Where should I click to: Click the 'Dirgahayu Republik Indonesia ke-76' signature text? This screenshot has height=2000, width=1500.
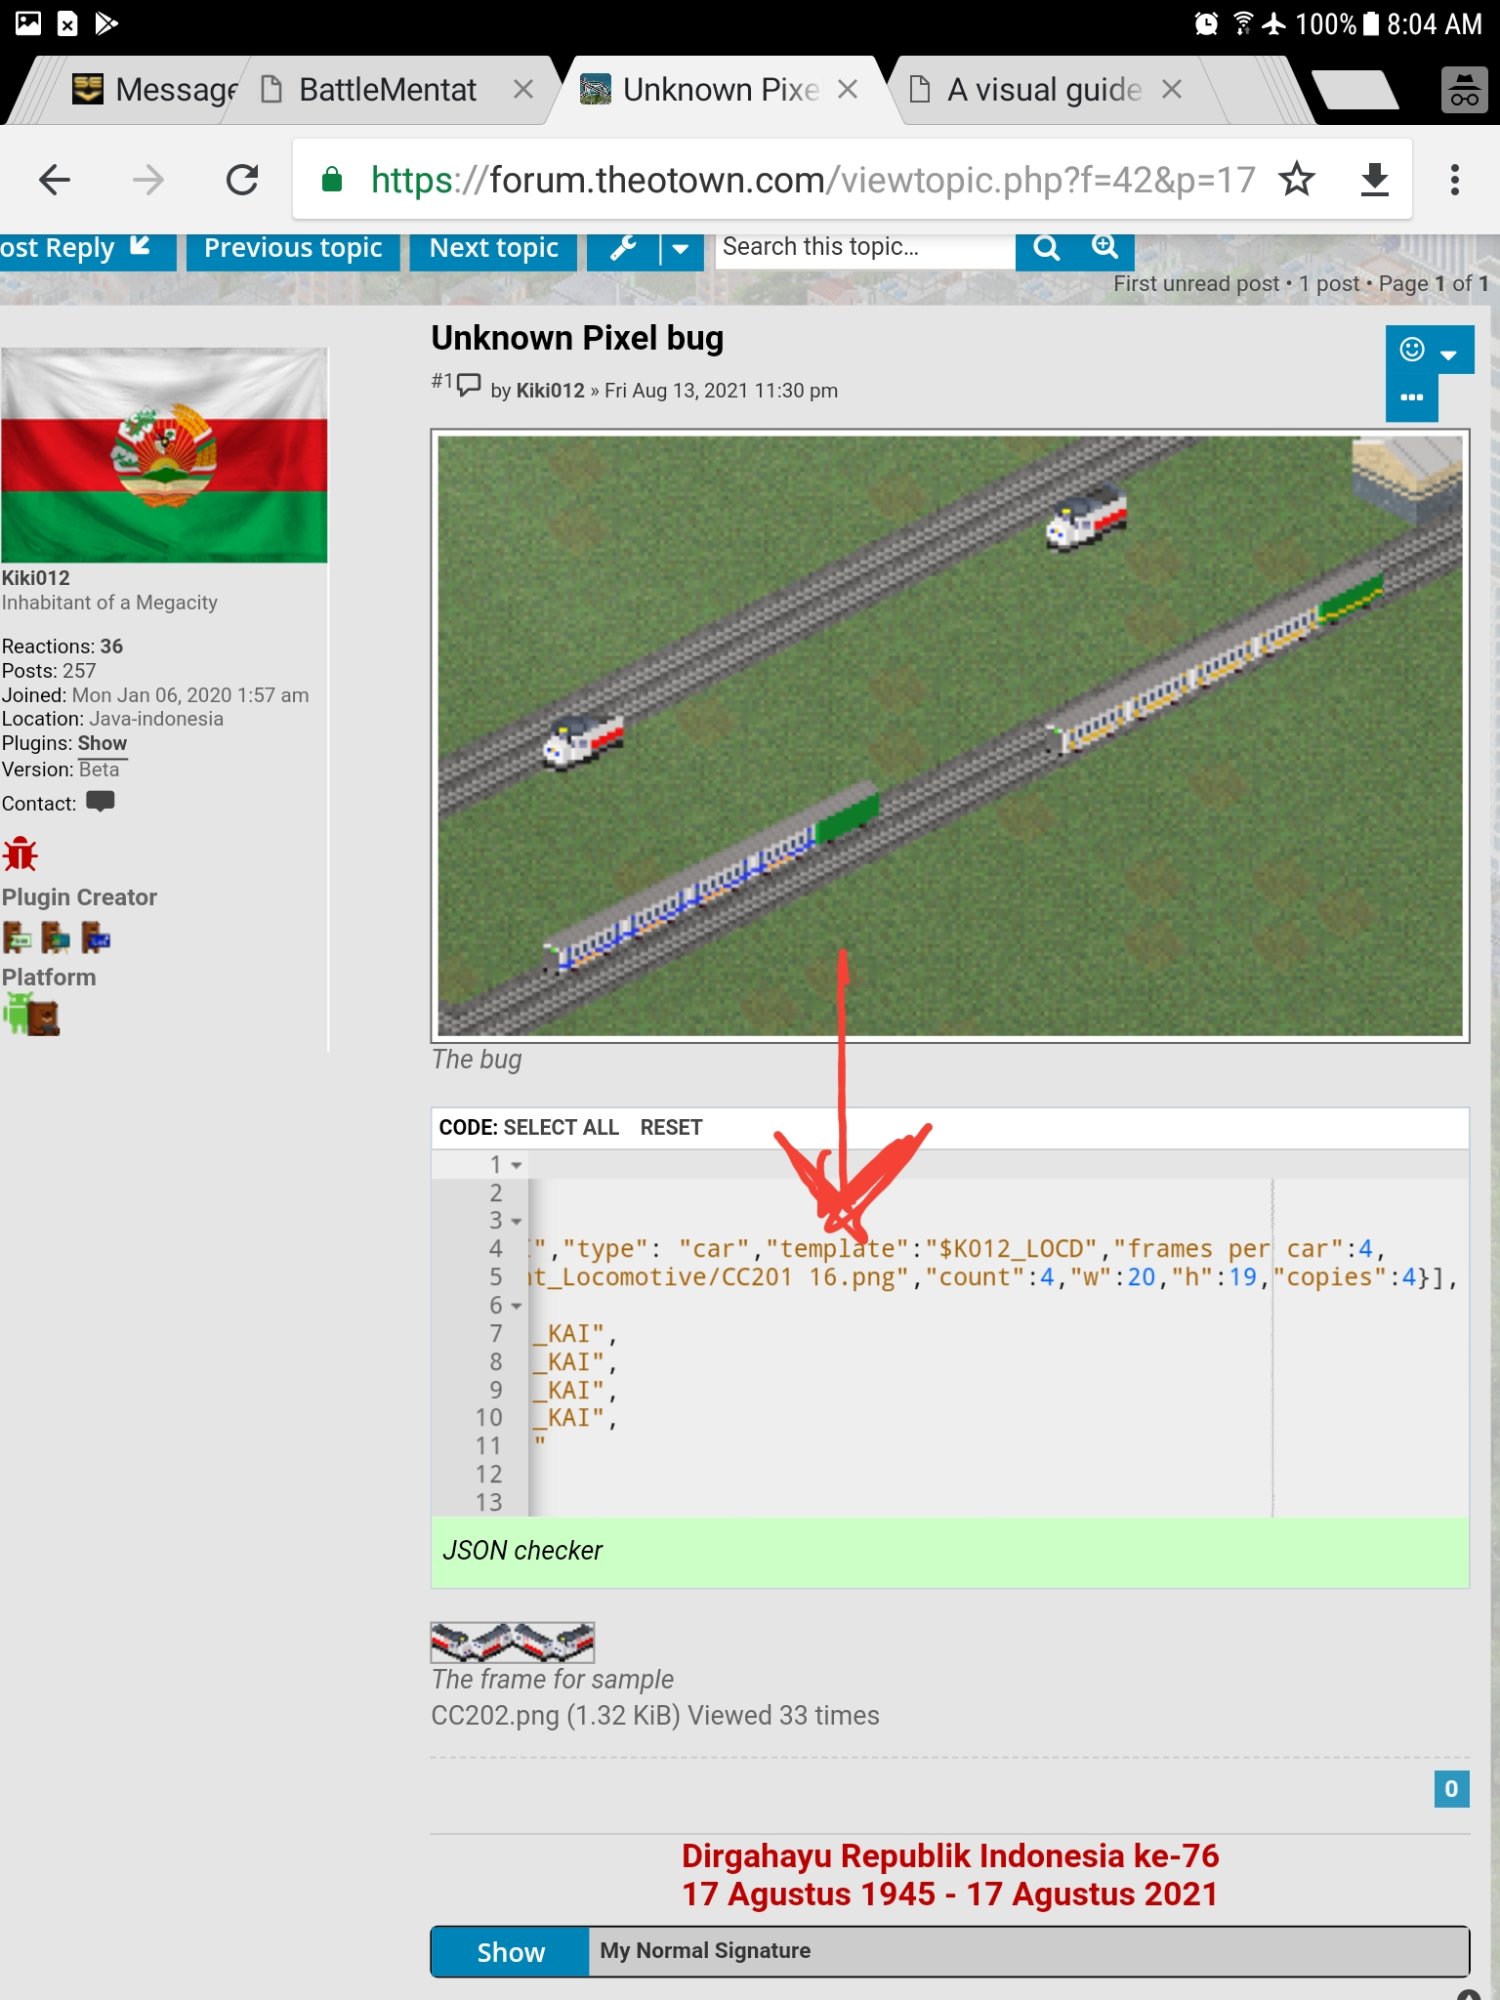(950, 1856)
